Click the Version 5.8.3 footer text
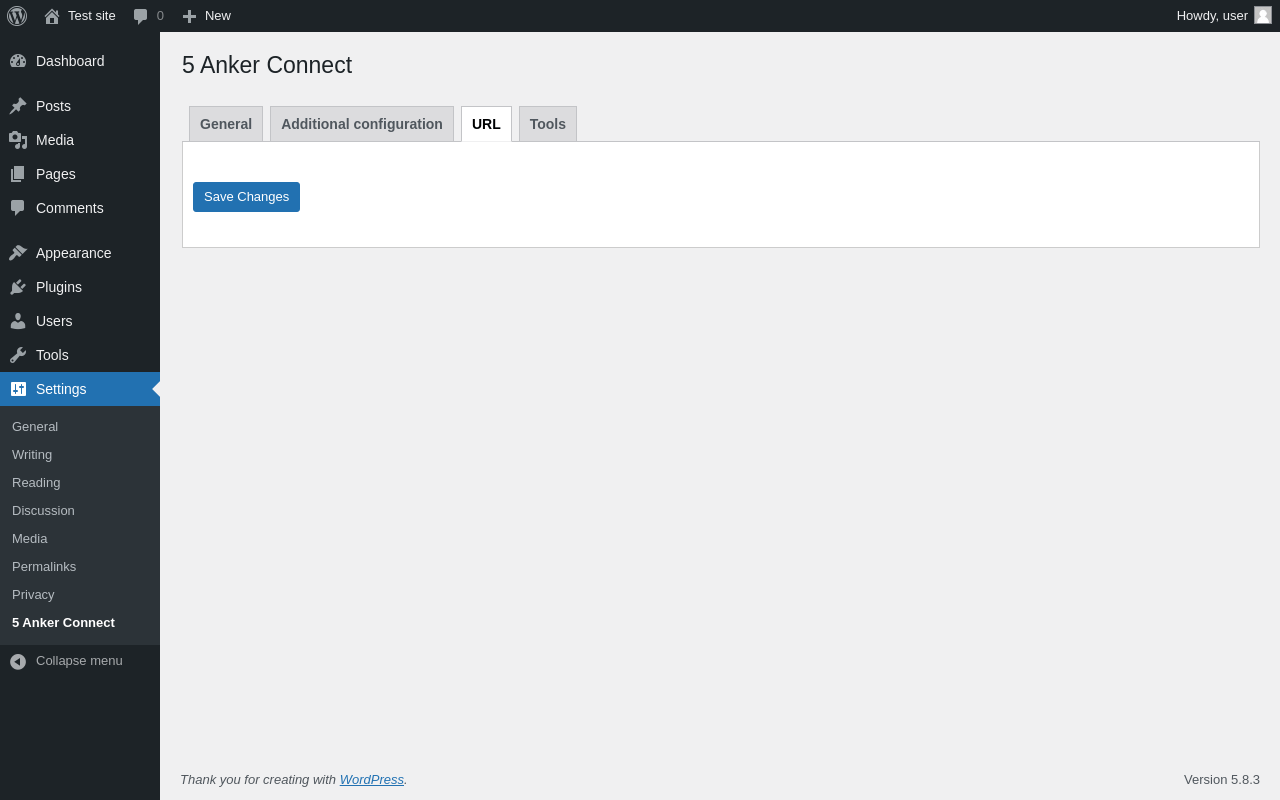1280x800 pixels. pyautogui.click(x=1222, y=780)
